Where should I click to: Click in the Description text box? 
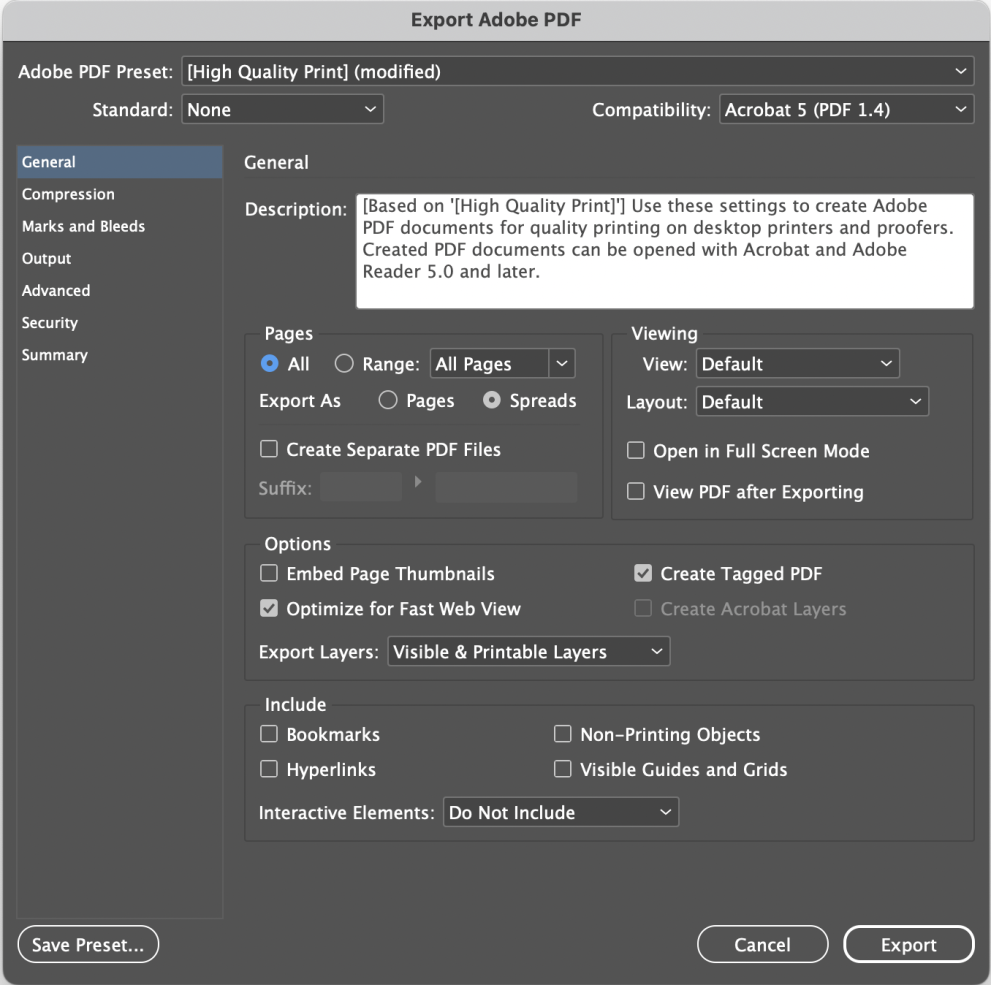click(x=664, y=250)
